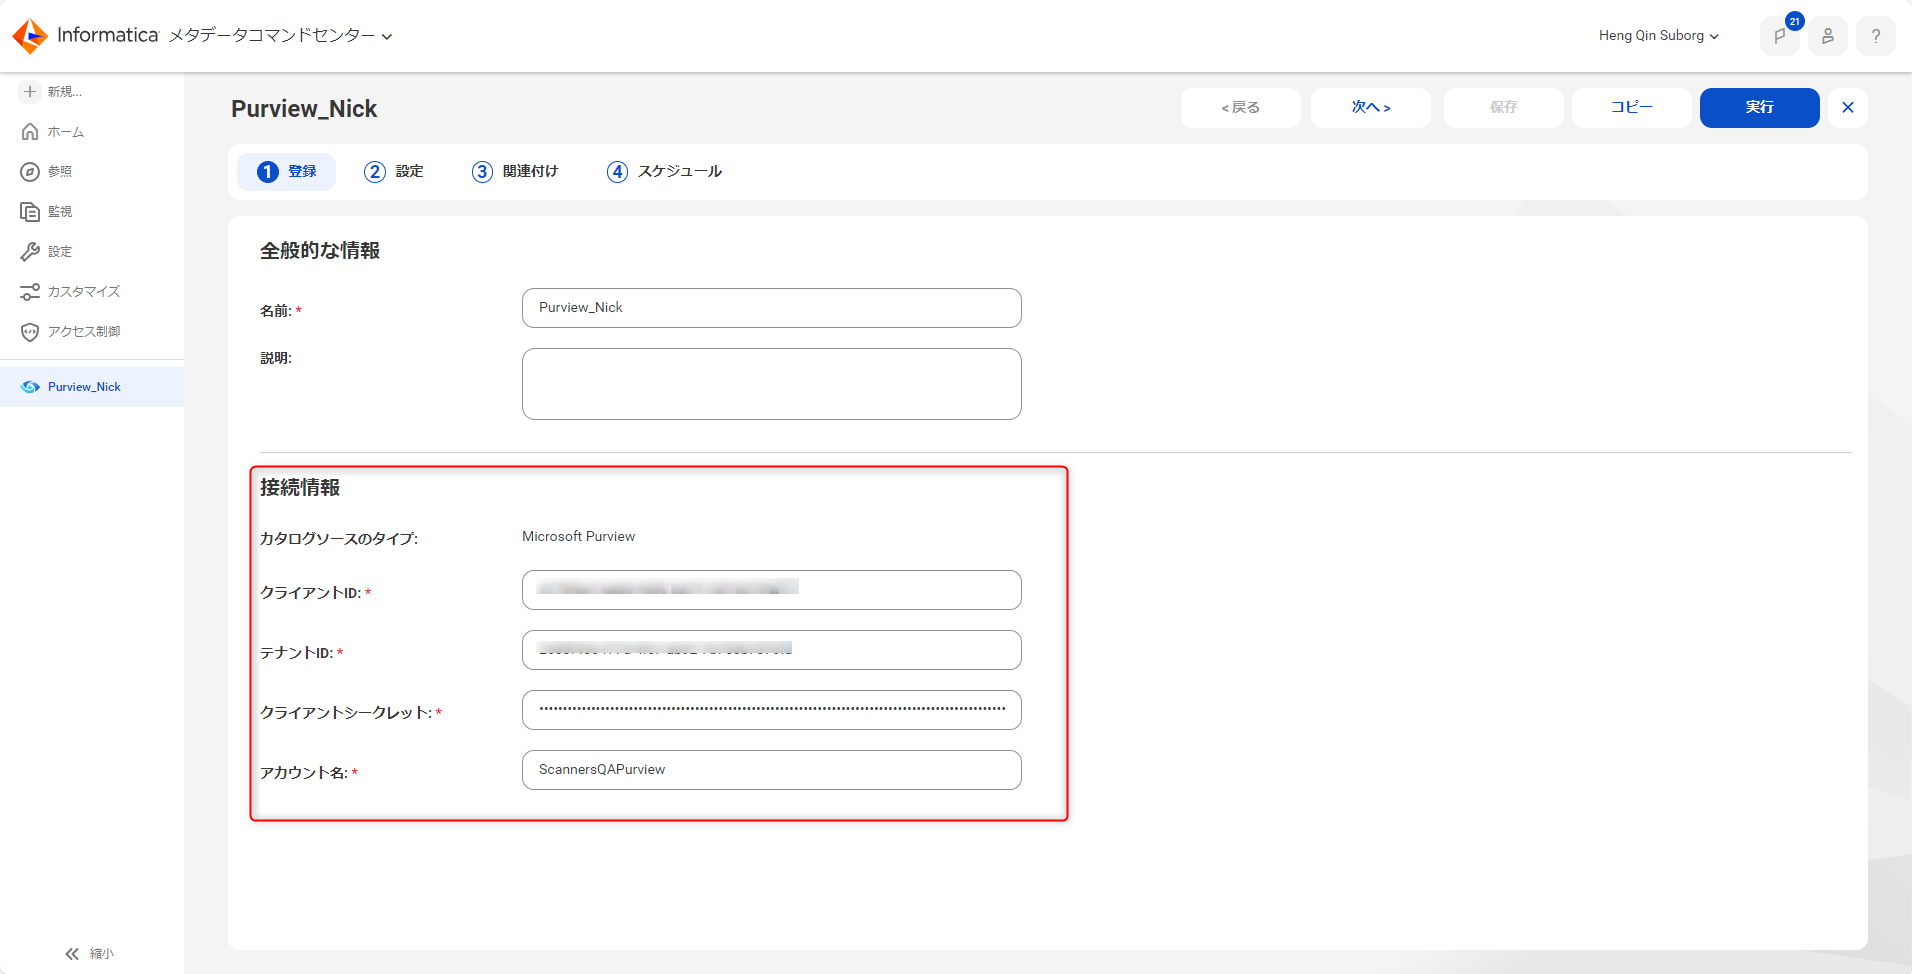Click the 接続情報 section heading

pyautogui.click(x=300, y=488)
